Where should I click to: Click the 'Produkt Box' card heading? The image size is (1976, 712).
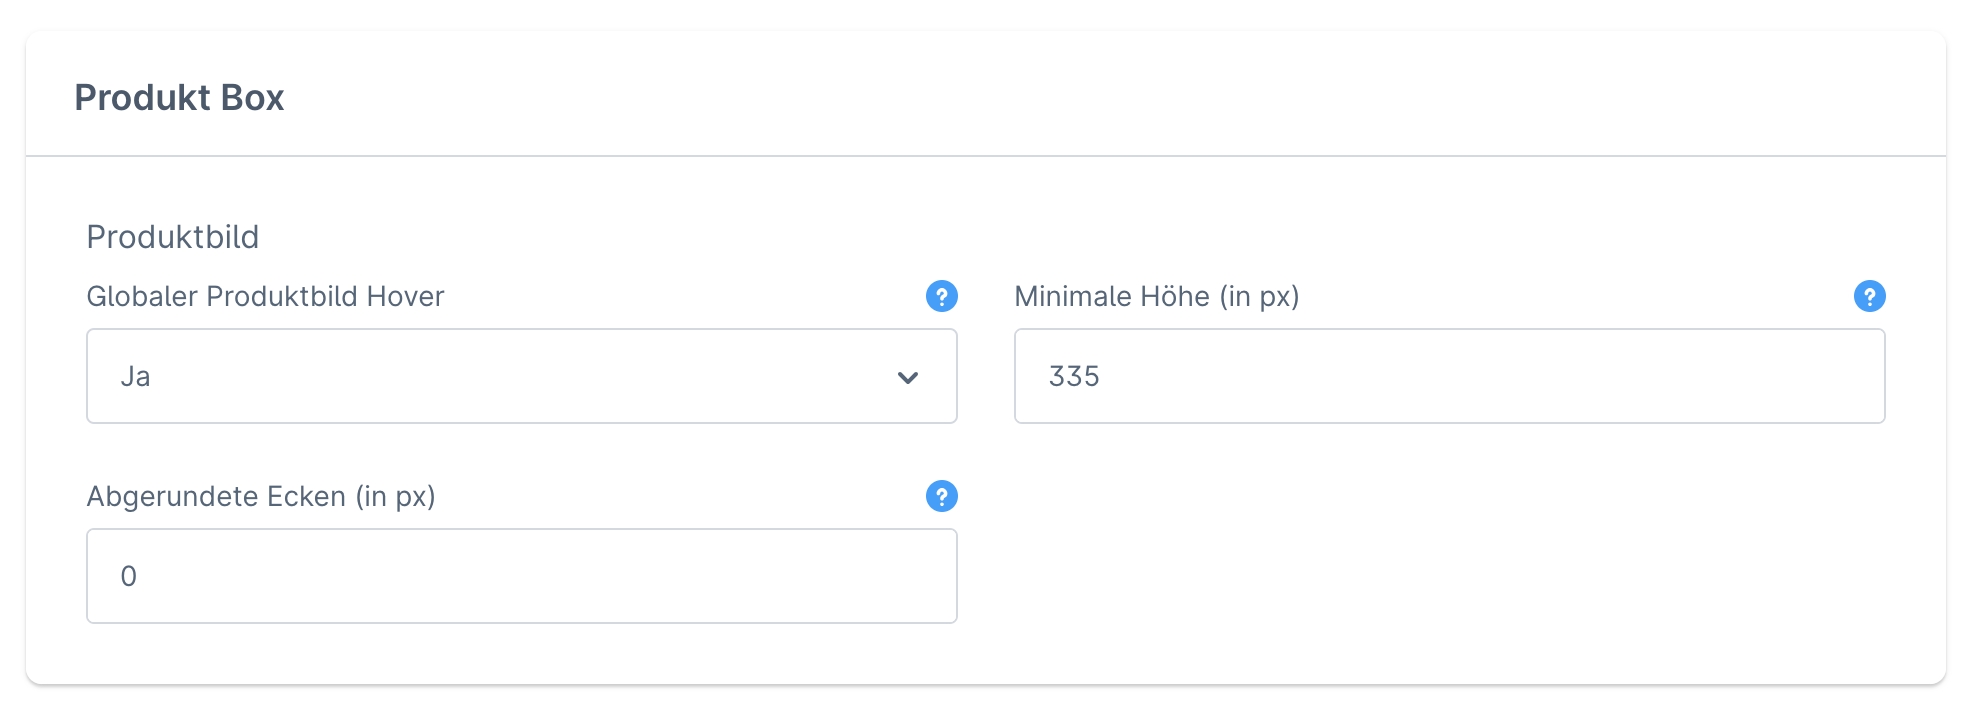[x=179, y=98]
